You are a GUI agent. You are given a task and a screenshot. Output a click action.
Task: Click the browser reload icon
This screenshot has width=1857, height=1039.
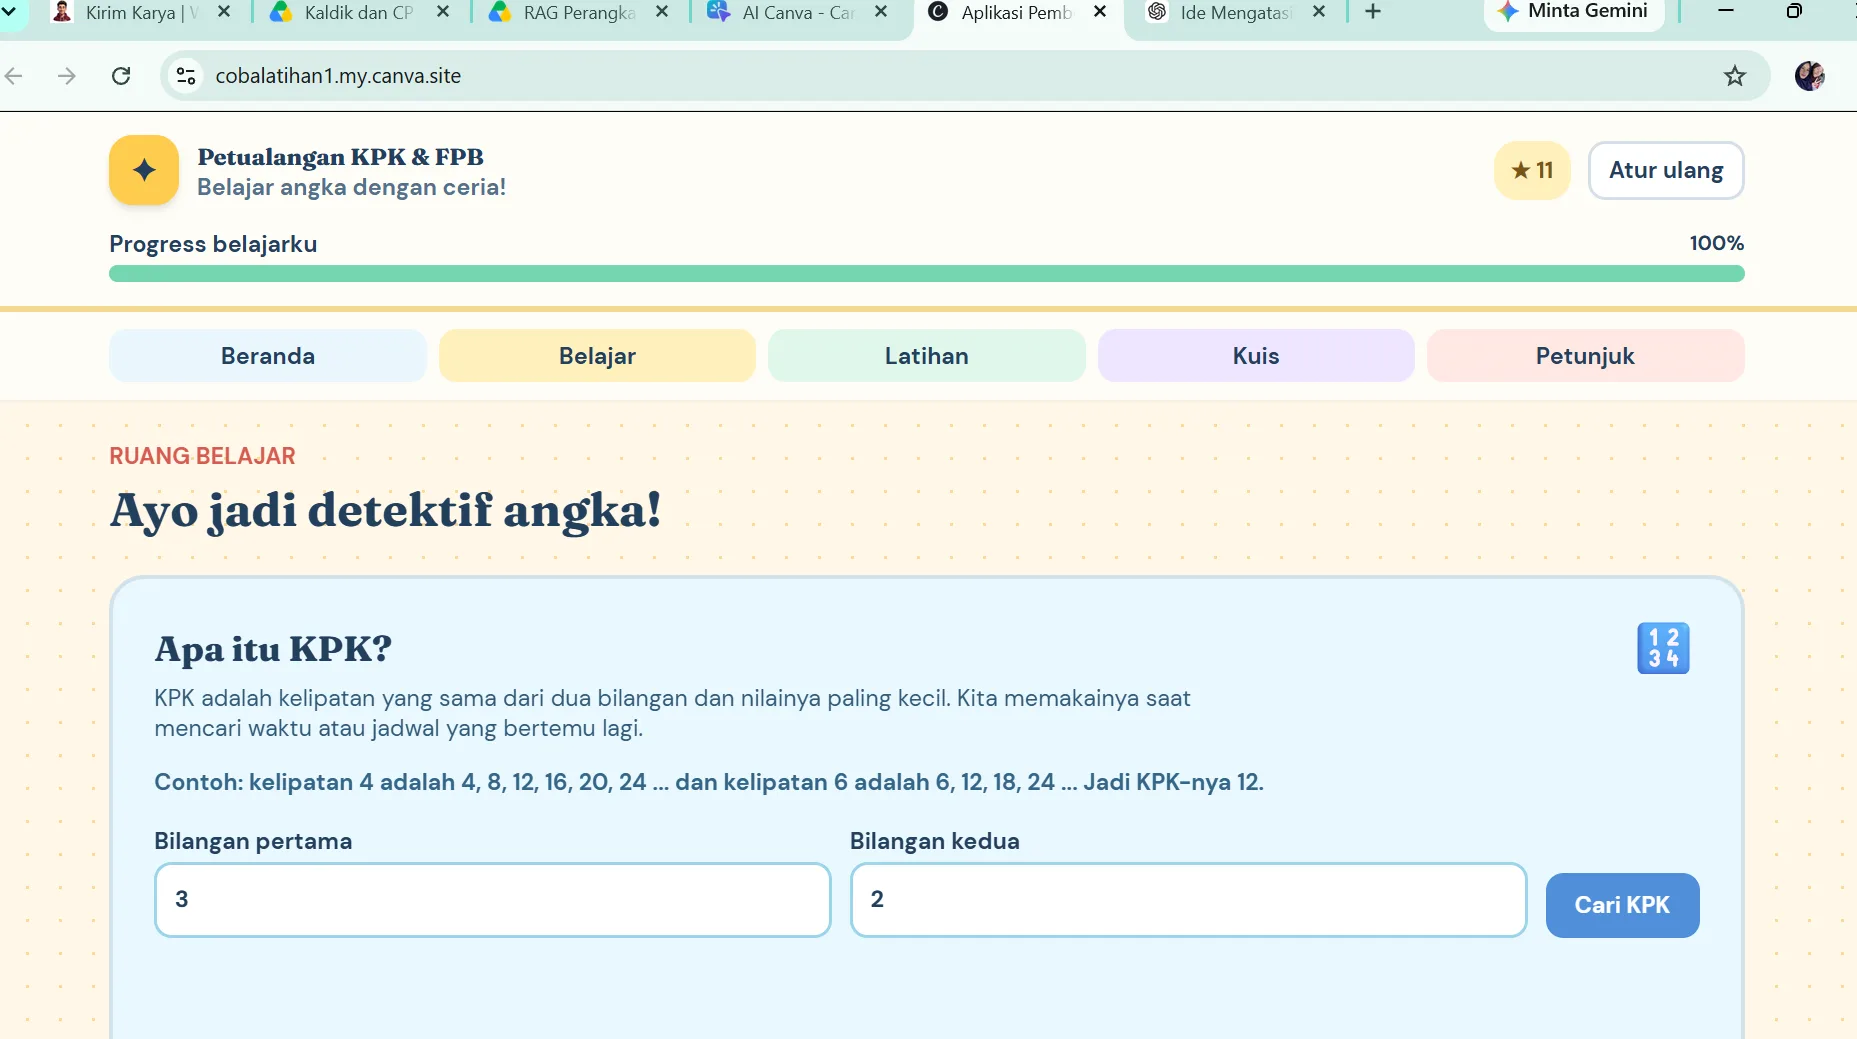(121, 76)
